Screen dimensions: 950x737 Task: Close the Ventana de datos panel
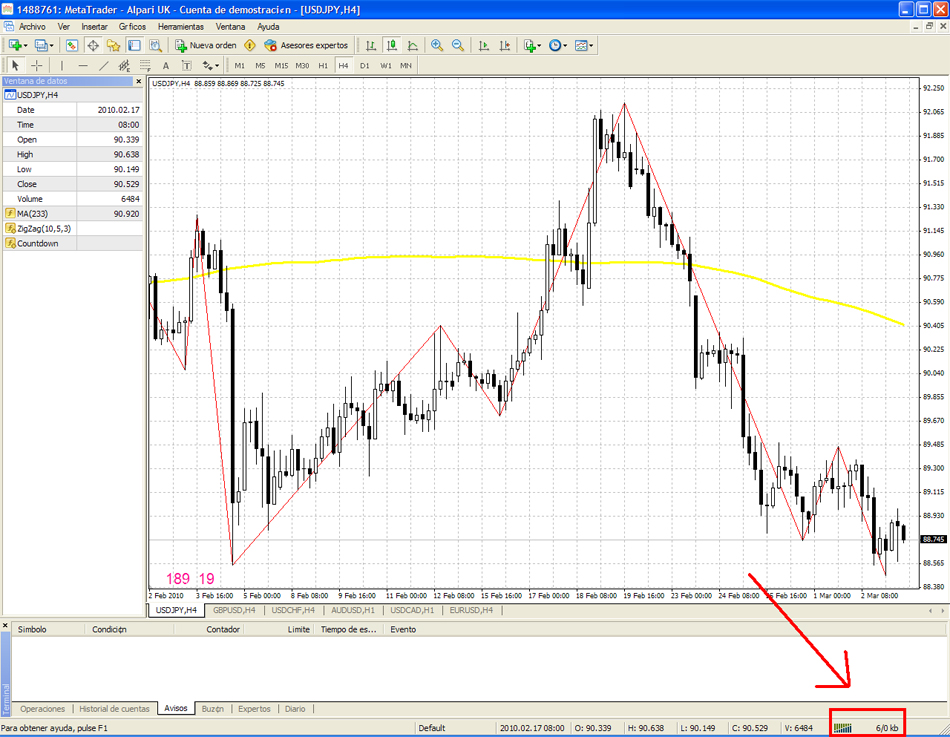[x=138, y=81]
